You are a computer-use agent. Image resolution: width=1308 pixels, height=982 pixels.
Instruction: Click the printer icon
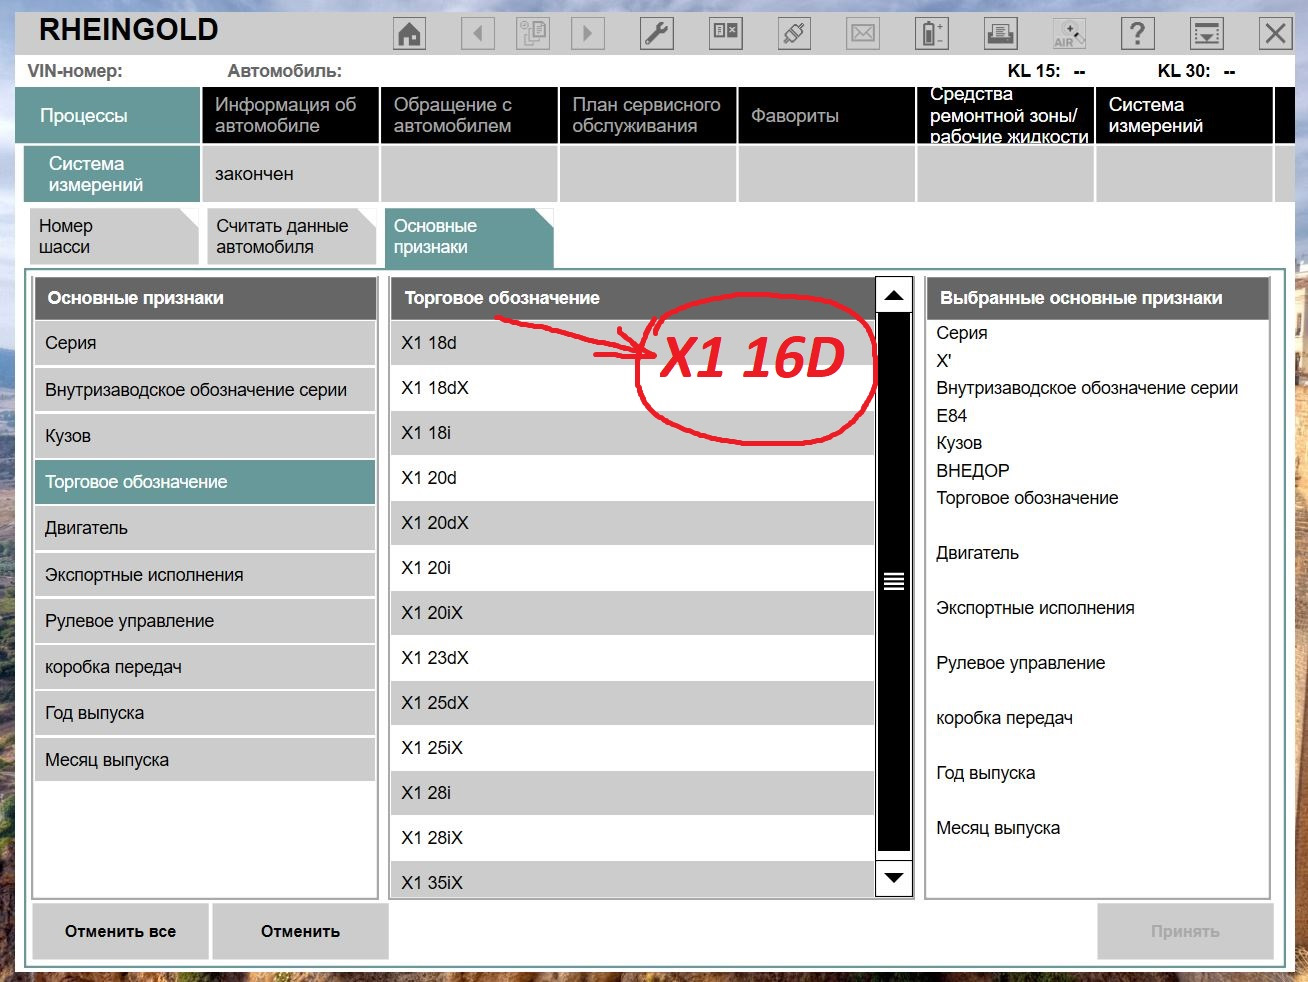tap(1001, 34)
